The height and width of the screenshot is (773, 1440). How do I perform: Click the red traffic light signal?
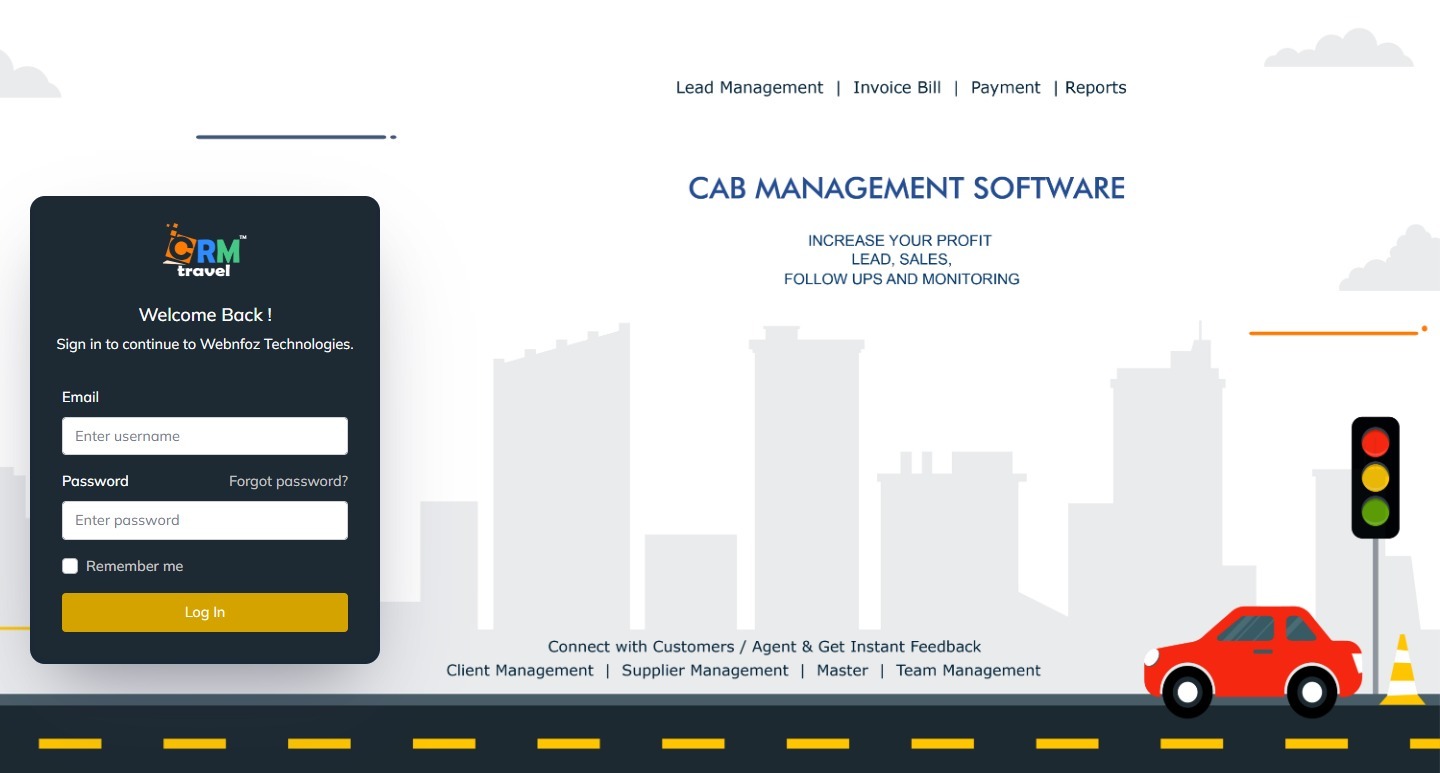pyautogui.click(x=1375, y=441)
